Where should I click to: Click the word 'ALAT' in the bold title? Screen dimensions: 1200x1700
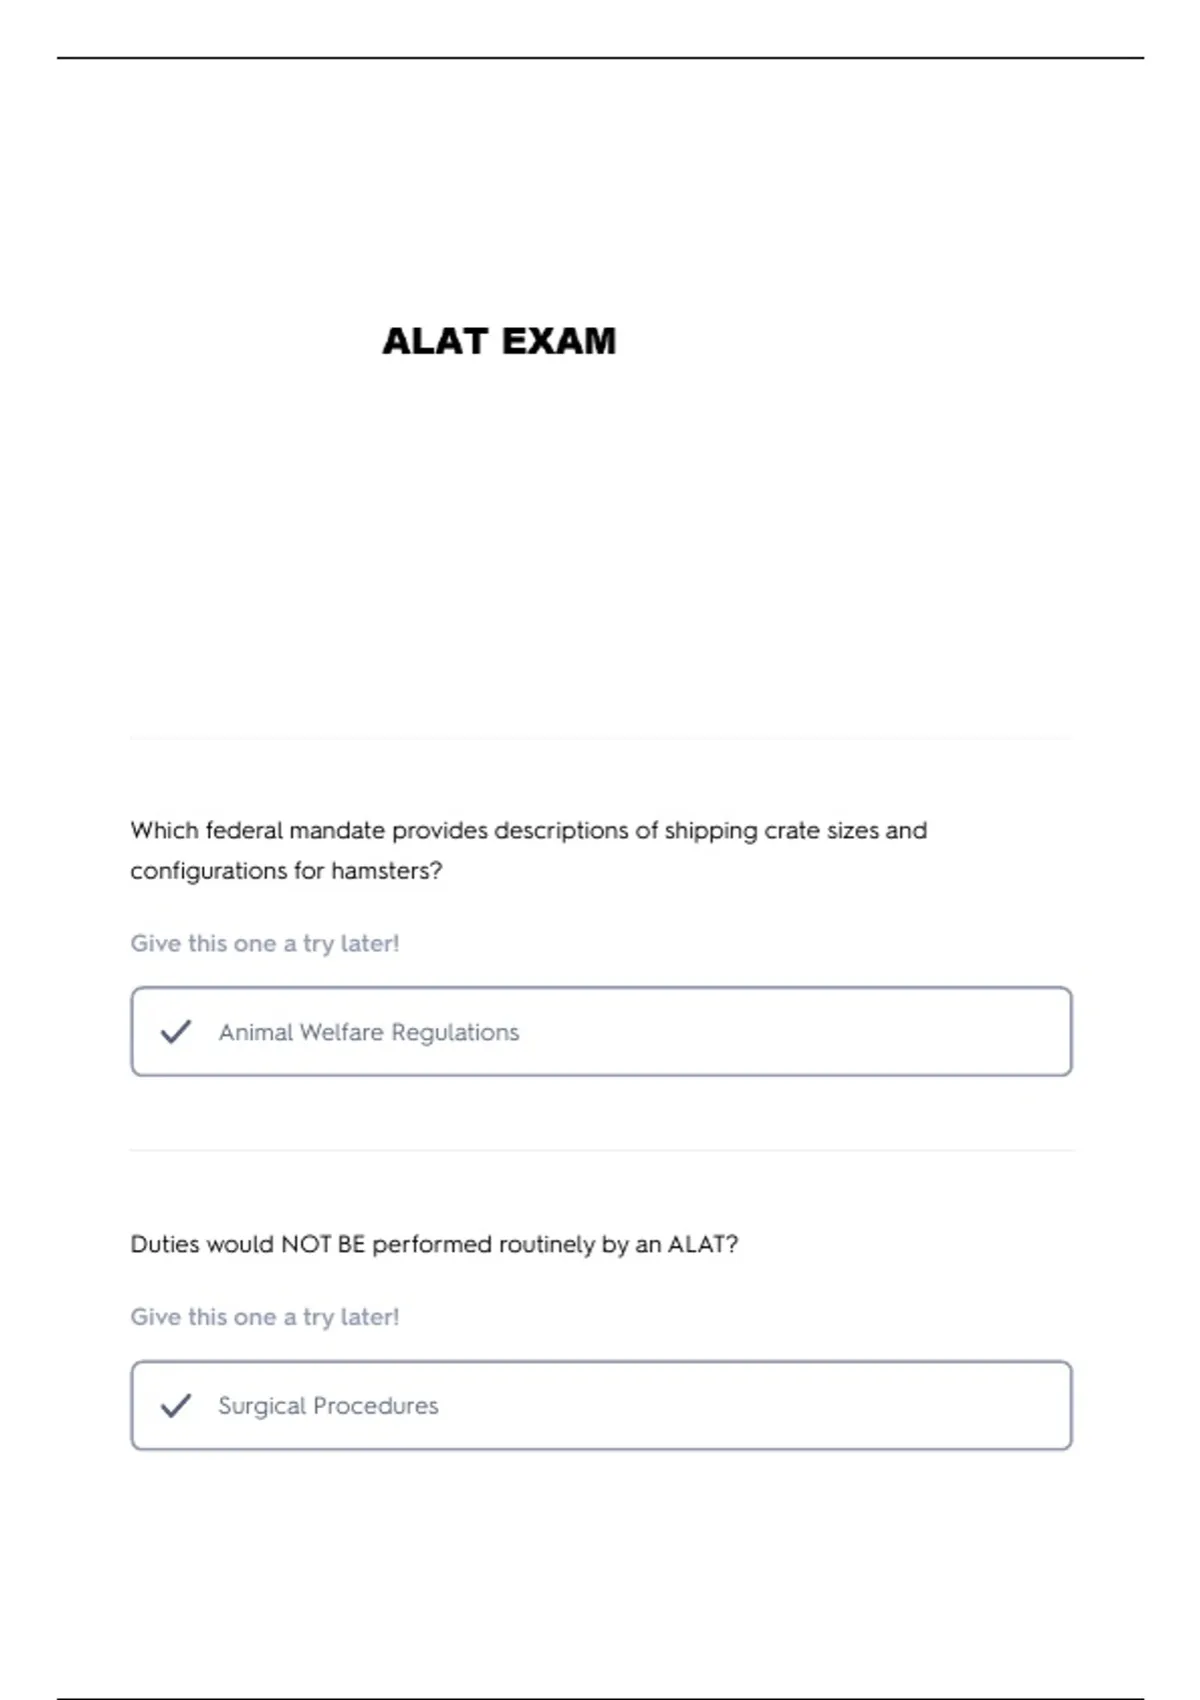point(434,341)
